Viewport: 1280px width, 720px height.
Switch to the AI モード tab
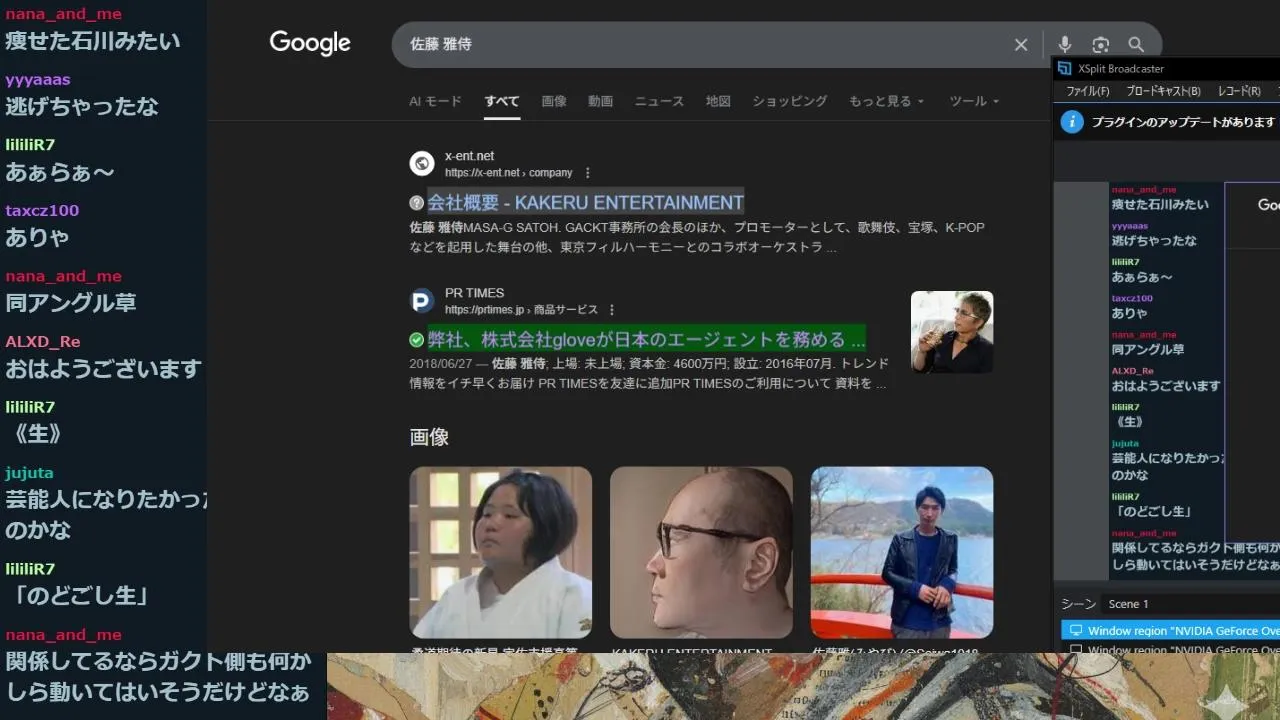click(x=435, y=101)
